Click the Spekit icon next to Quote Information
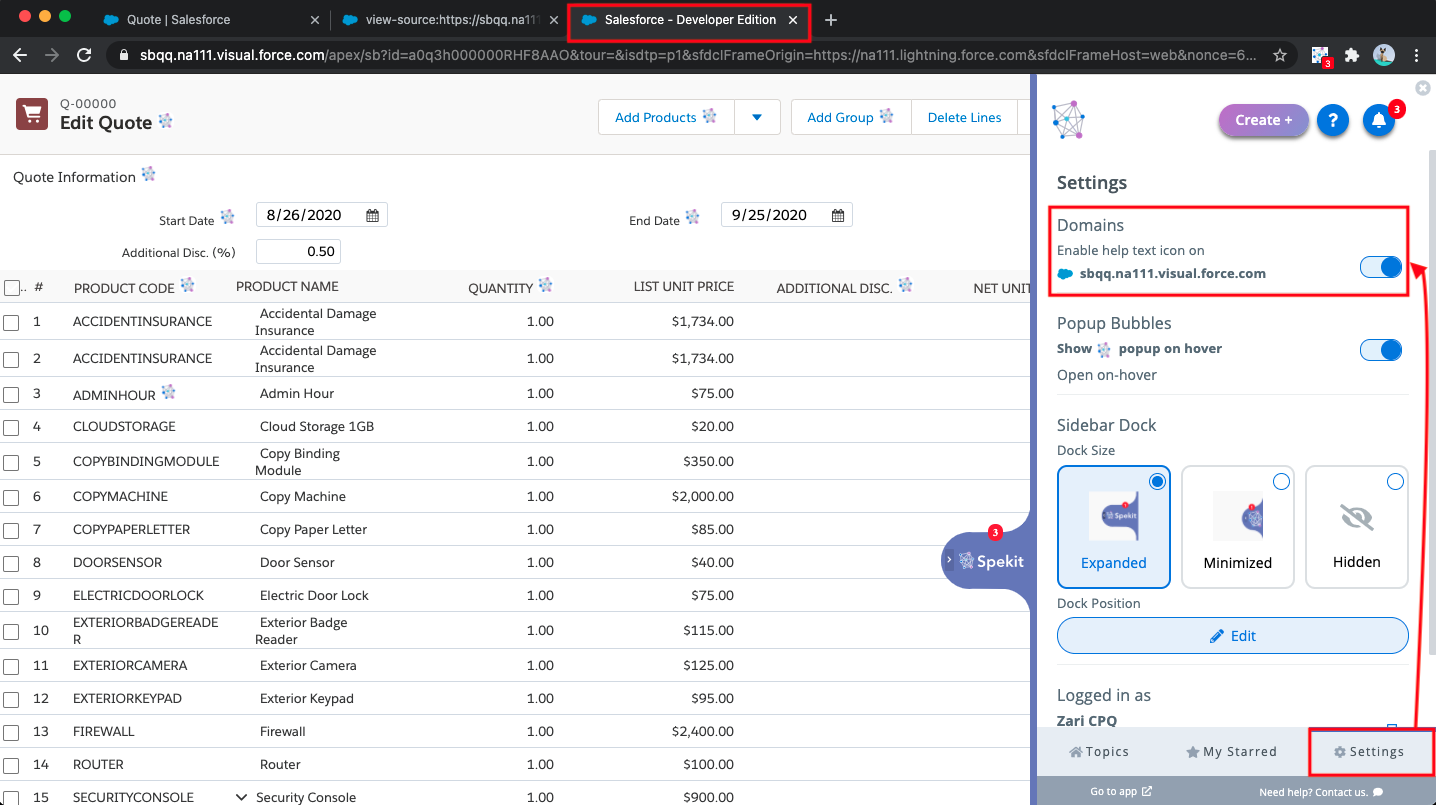1436x805 pixels. coord(149,174)
